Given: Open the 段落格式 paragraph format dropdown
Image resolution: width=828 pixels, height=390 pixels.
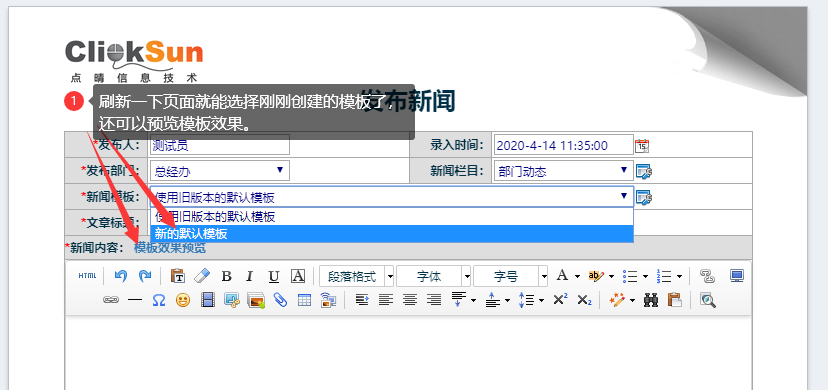Looking at the screenshot, I should (356, 276).
